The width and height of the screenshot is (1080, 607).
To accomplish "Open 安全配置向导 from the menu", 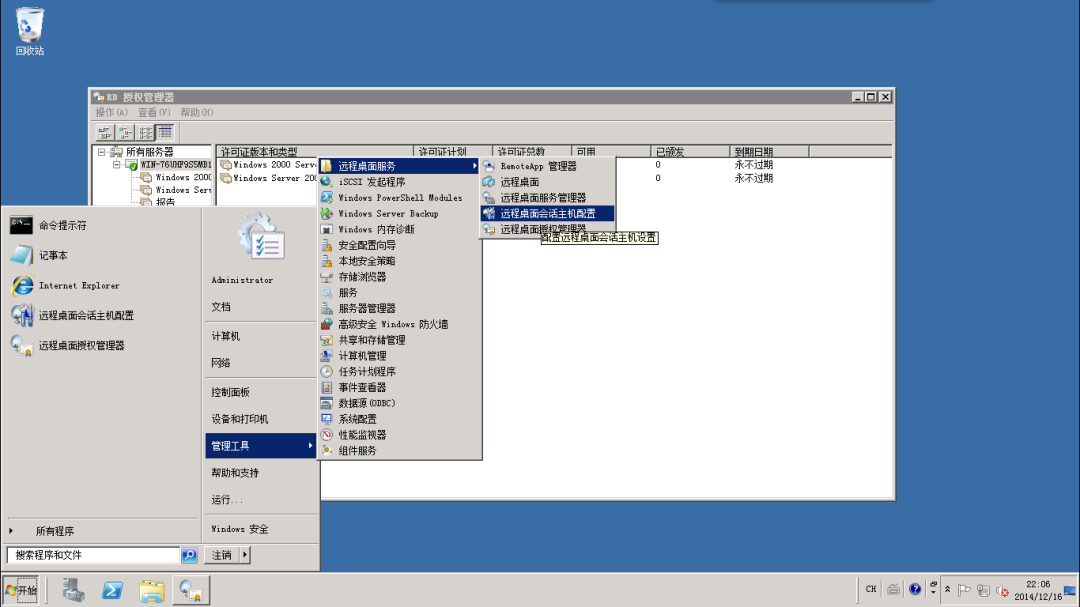I will (399, 245).
